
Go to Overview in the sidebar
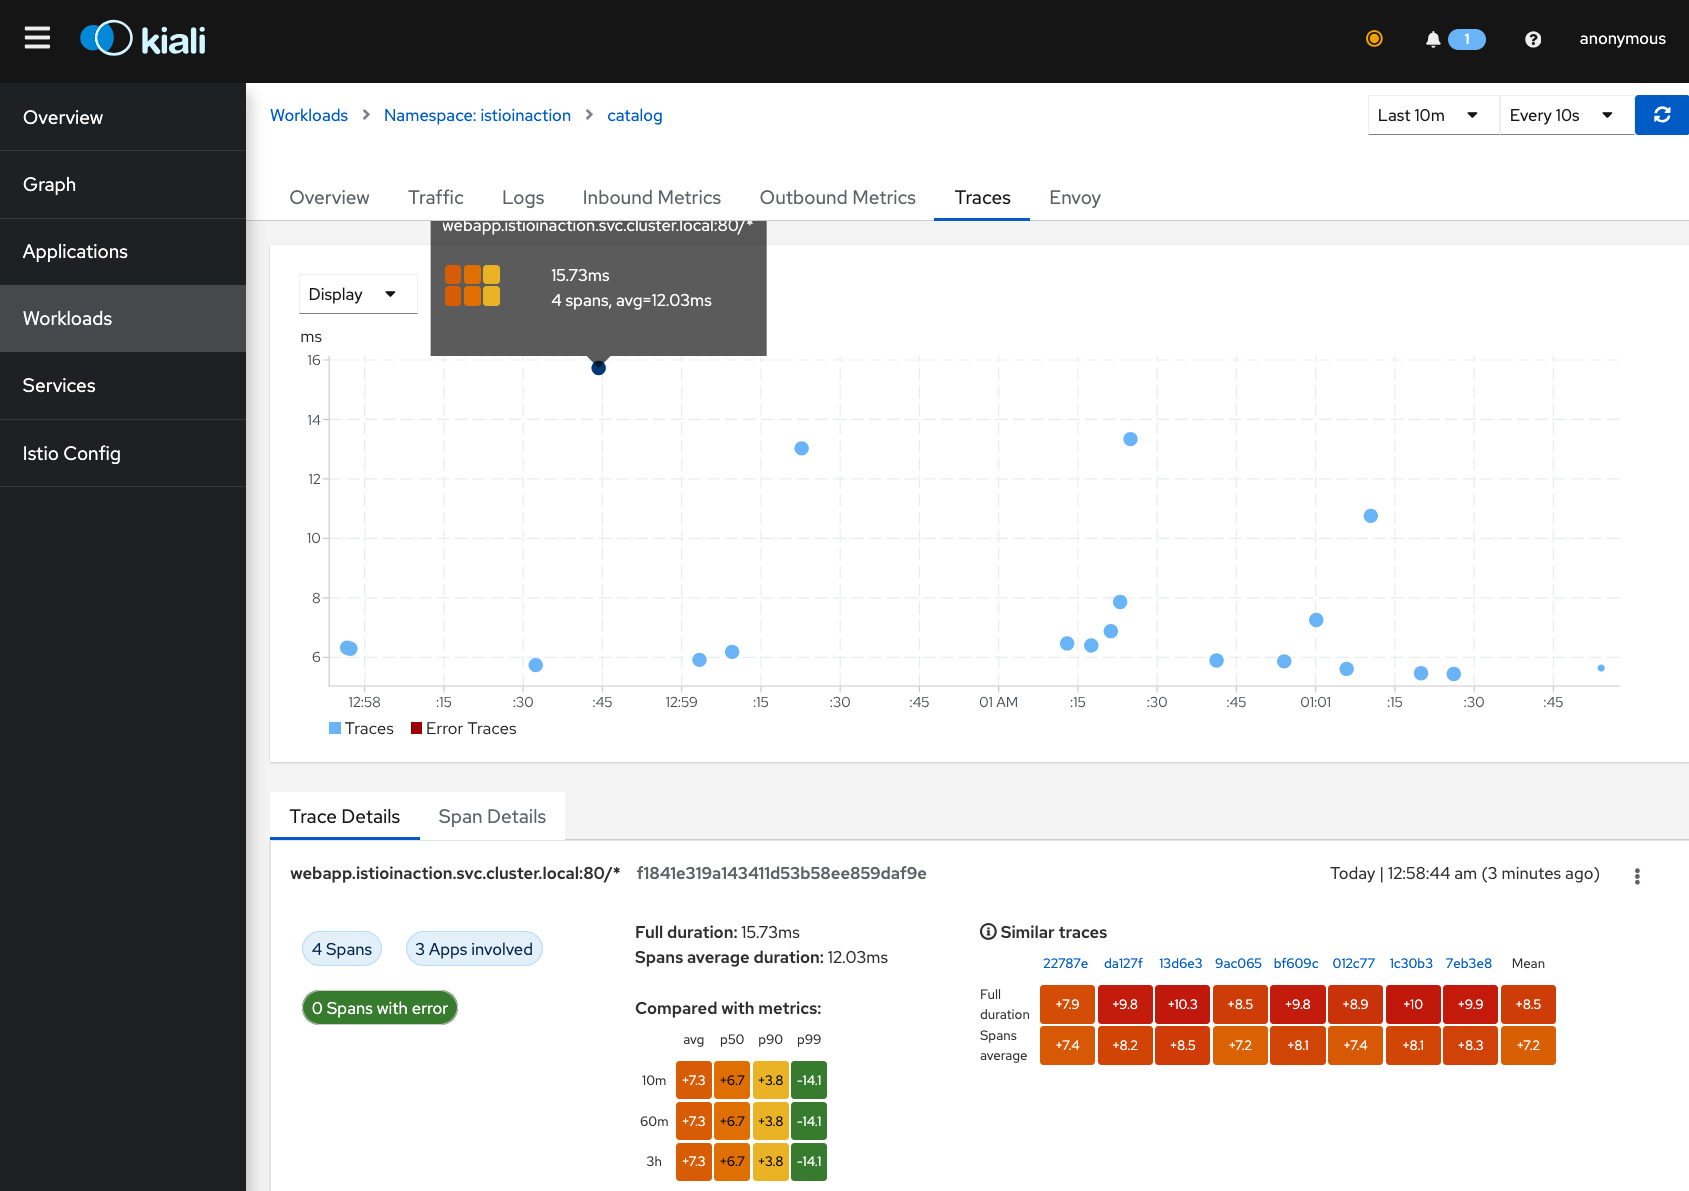123,117
